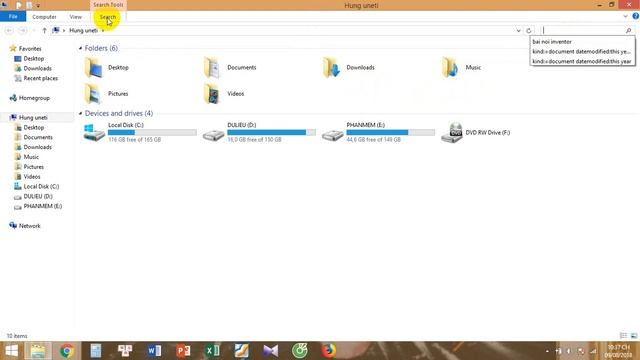The image size is (640, 360).
Task: Open Videos in the navigation pane
Action: [x=32, y=176]
